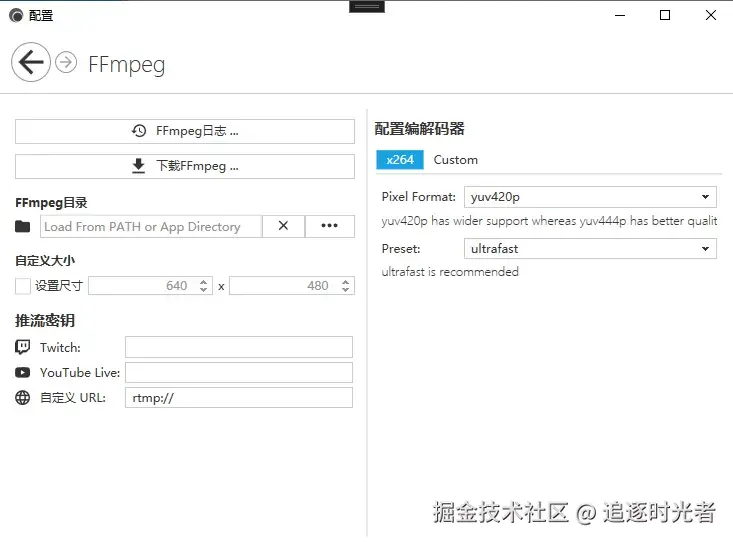
Task: Select the x264 codec tab
Action: 400,160
